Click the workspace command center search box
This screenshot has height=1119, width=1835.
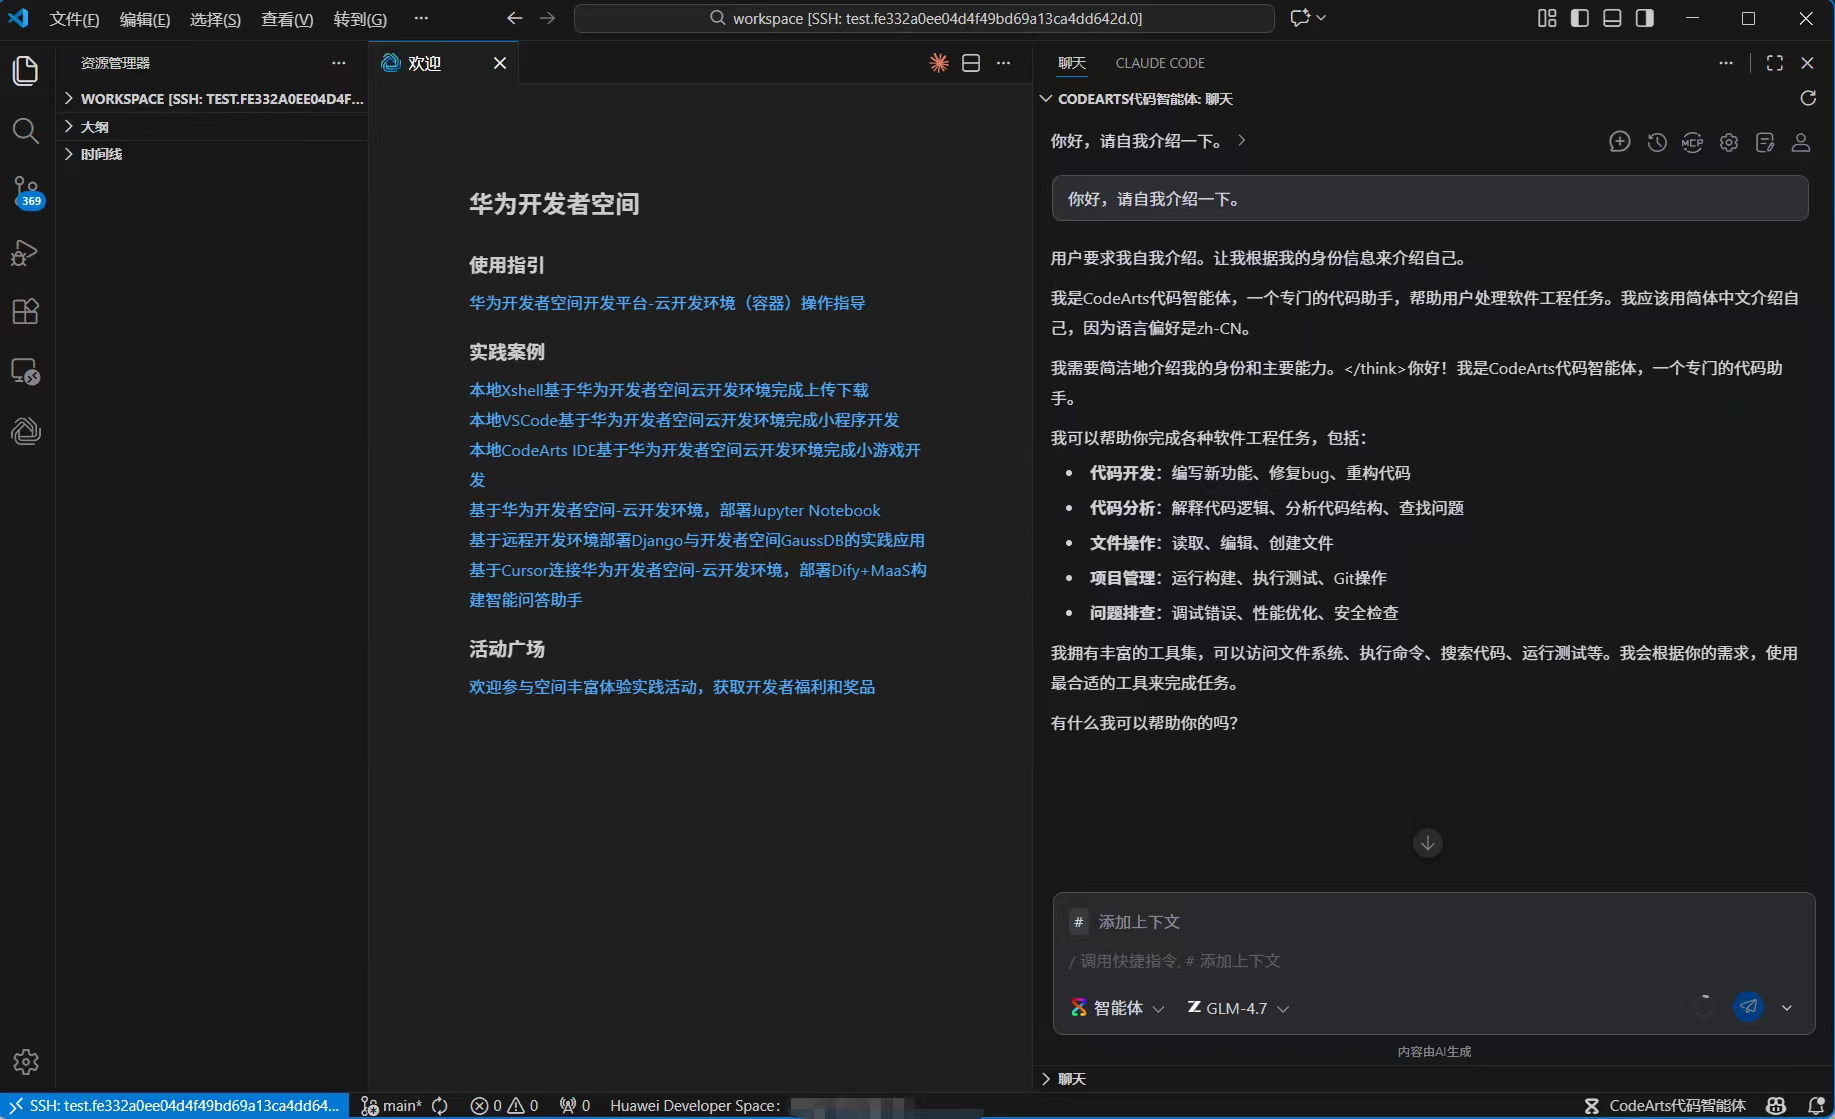(x=924, y=18)
